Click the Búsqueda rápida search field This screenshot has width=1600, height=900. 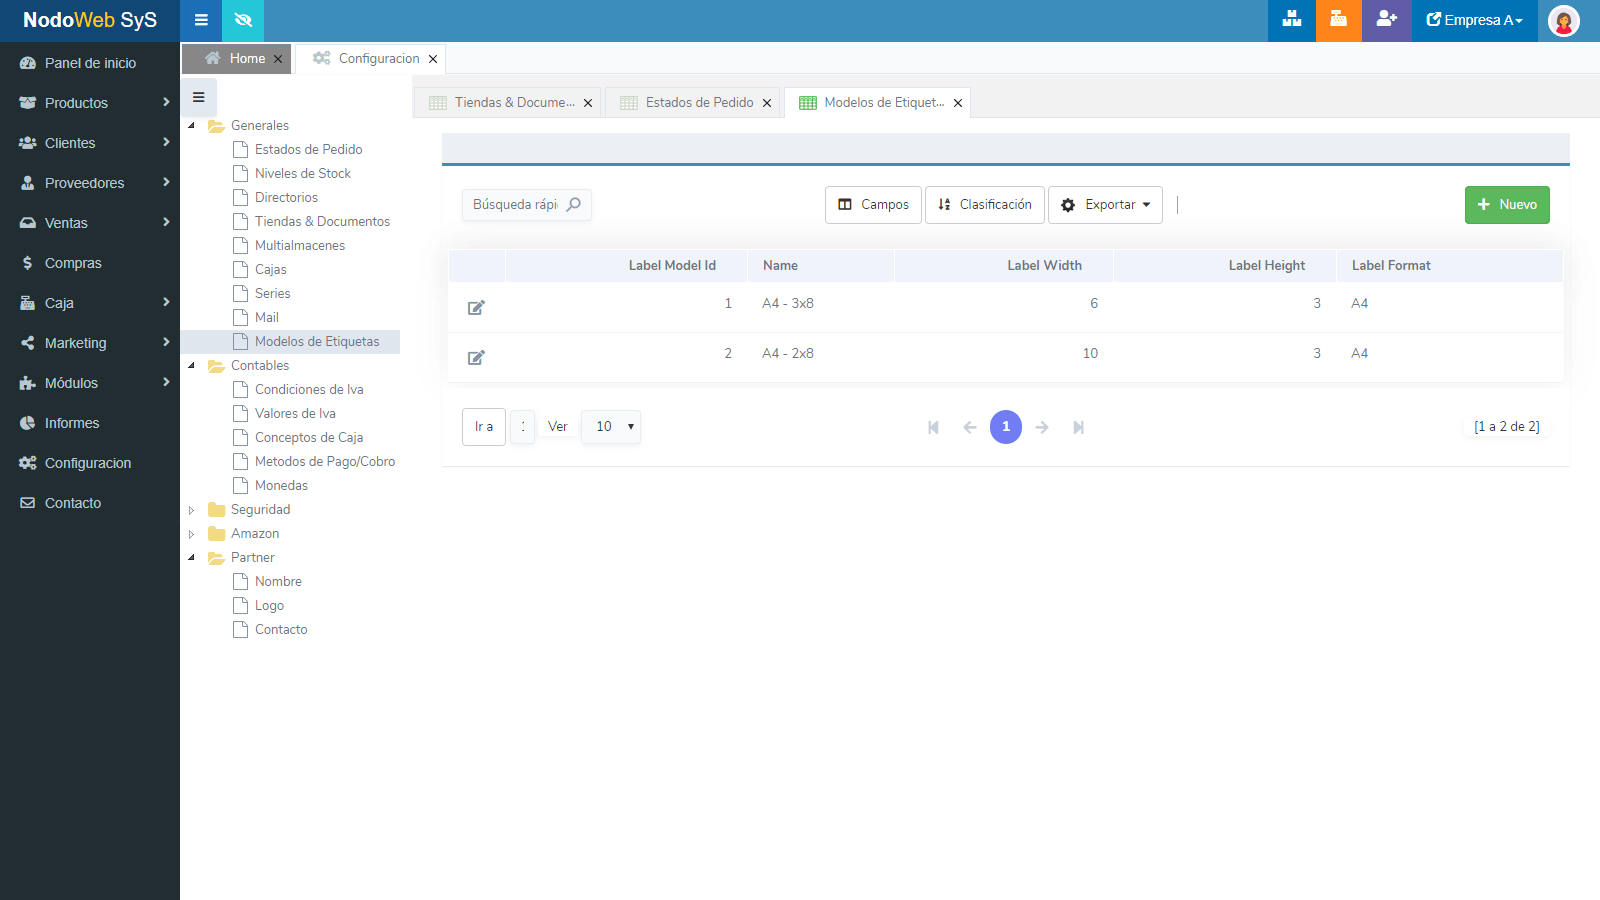tap(516, 205)
